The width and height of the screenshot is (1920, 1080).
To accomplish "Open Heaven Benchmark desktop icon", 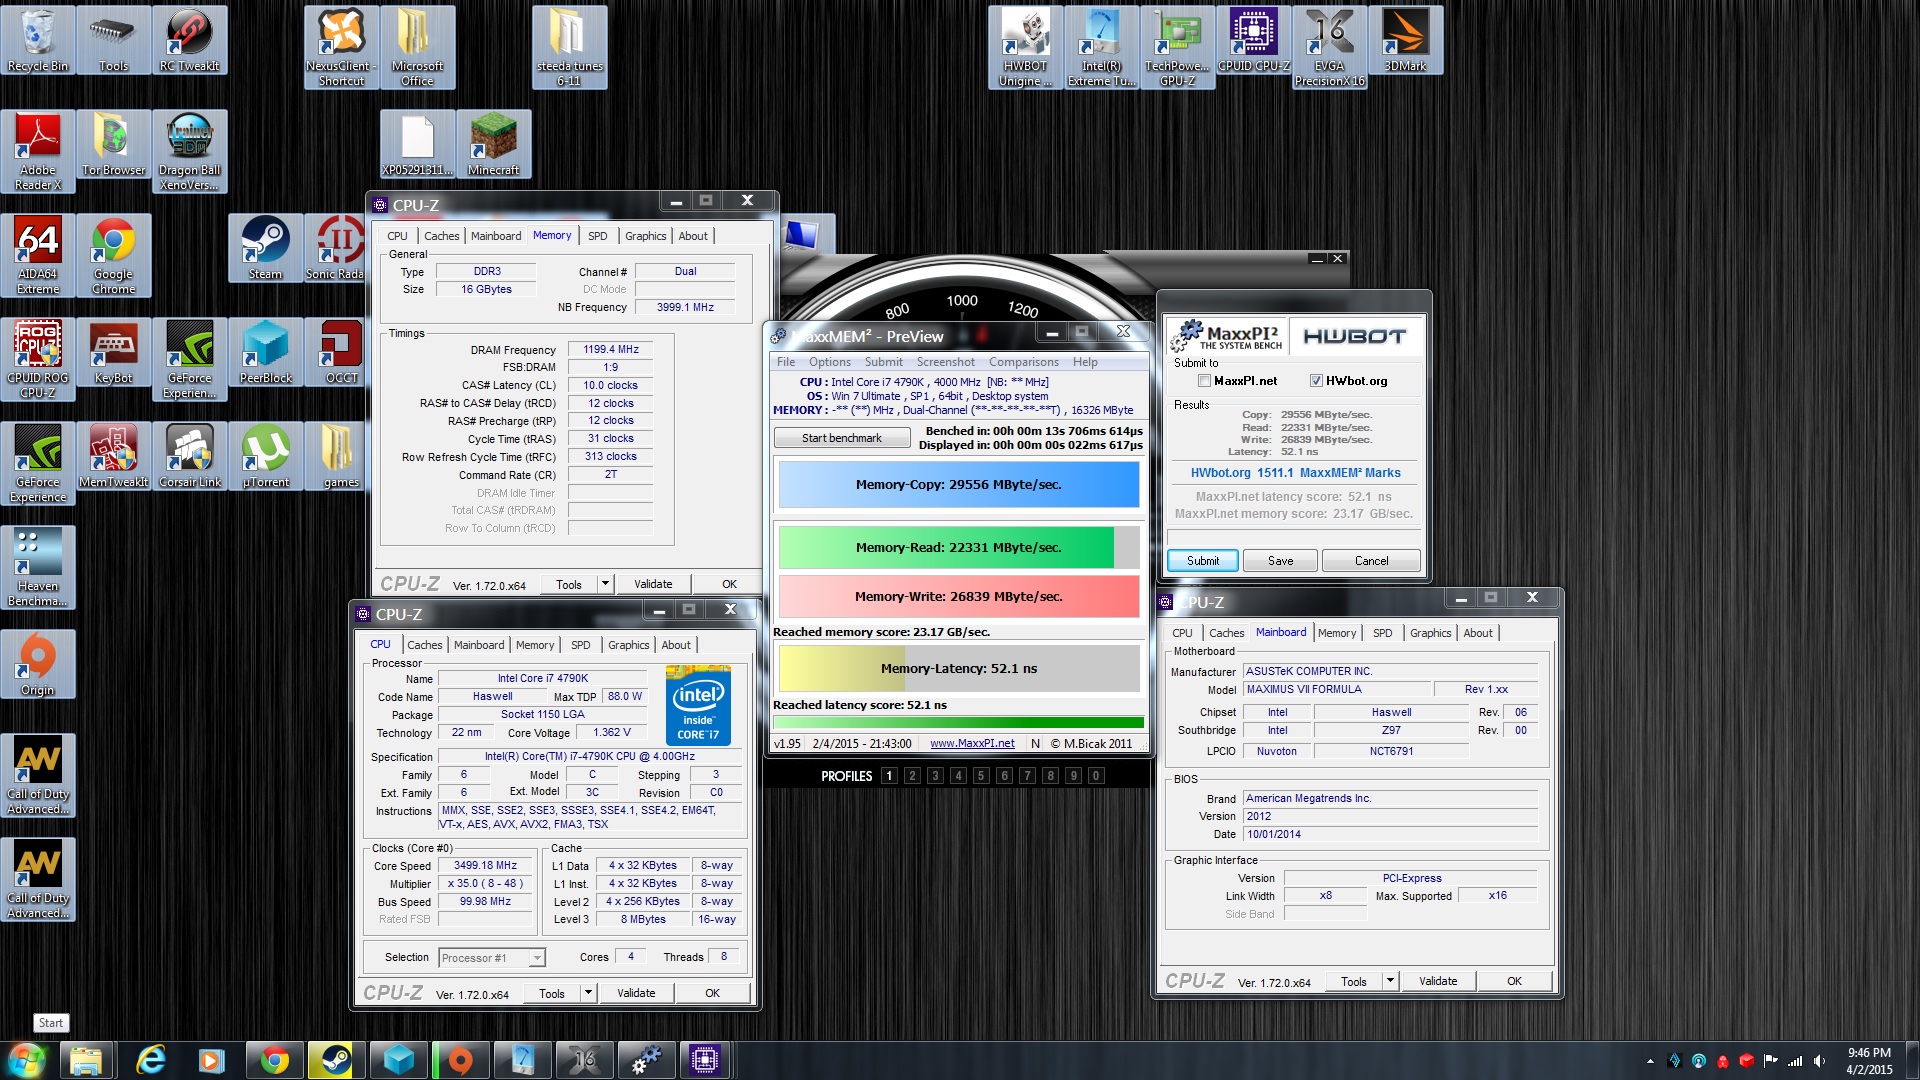I will 38,567.
